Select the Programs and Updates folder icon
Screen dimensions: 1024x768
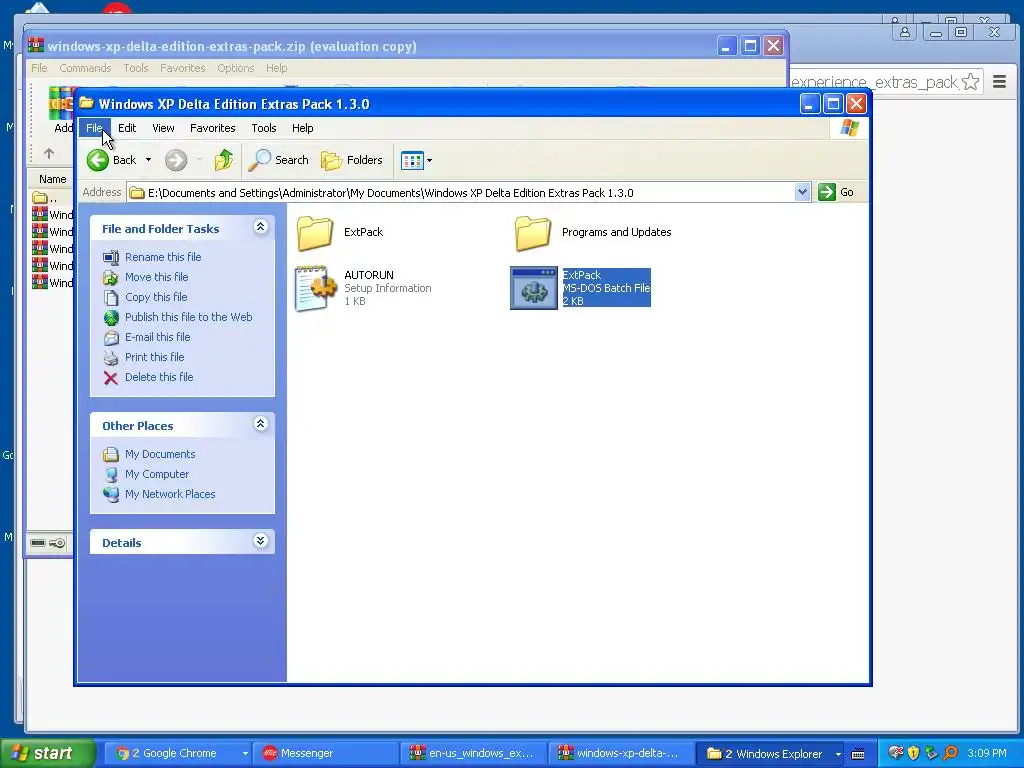tap(533, 232)
